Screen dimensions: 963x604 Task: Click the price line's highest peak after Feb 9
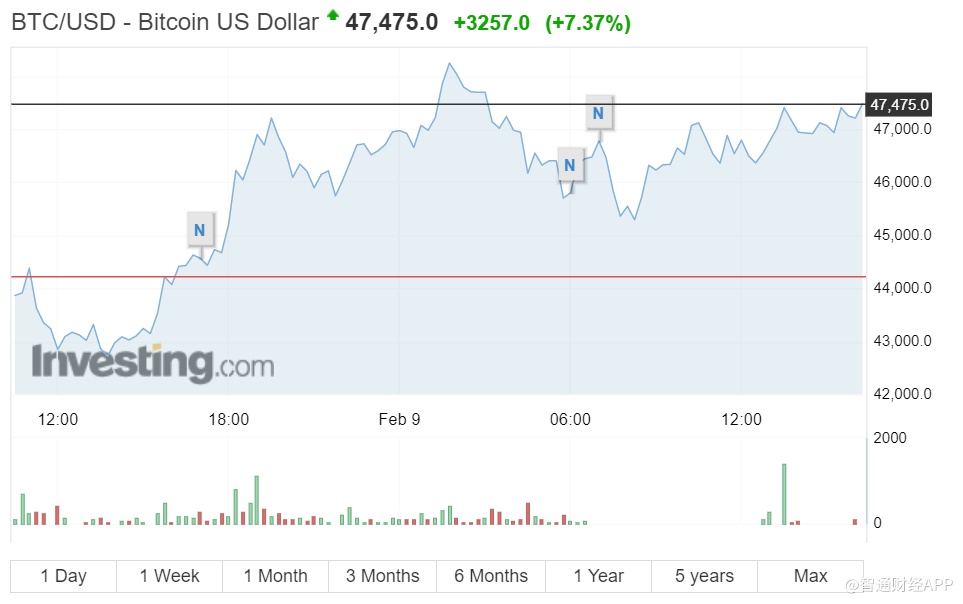[450, 64]
